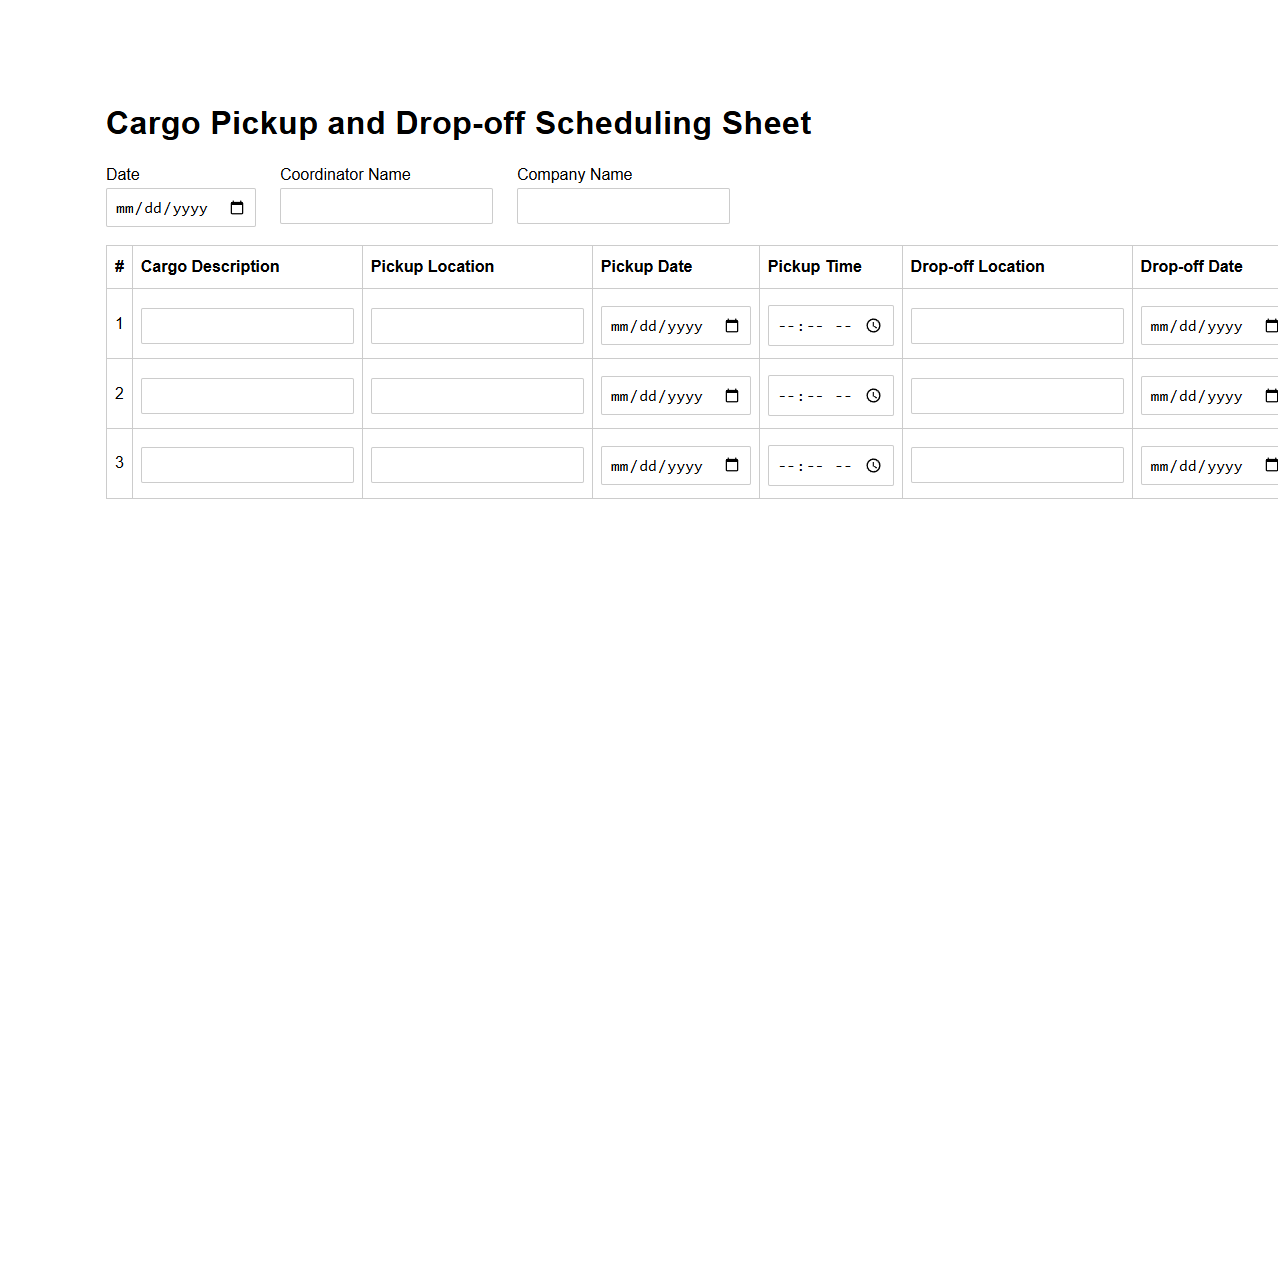Open the clock icon for row 2 Pickup Time

(x=871, y=395)
